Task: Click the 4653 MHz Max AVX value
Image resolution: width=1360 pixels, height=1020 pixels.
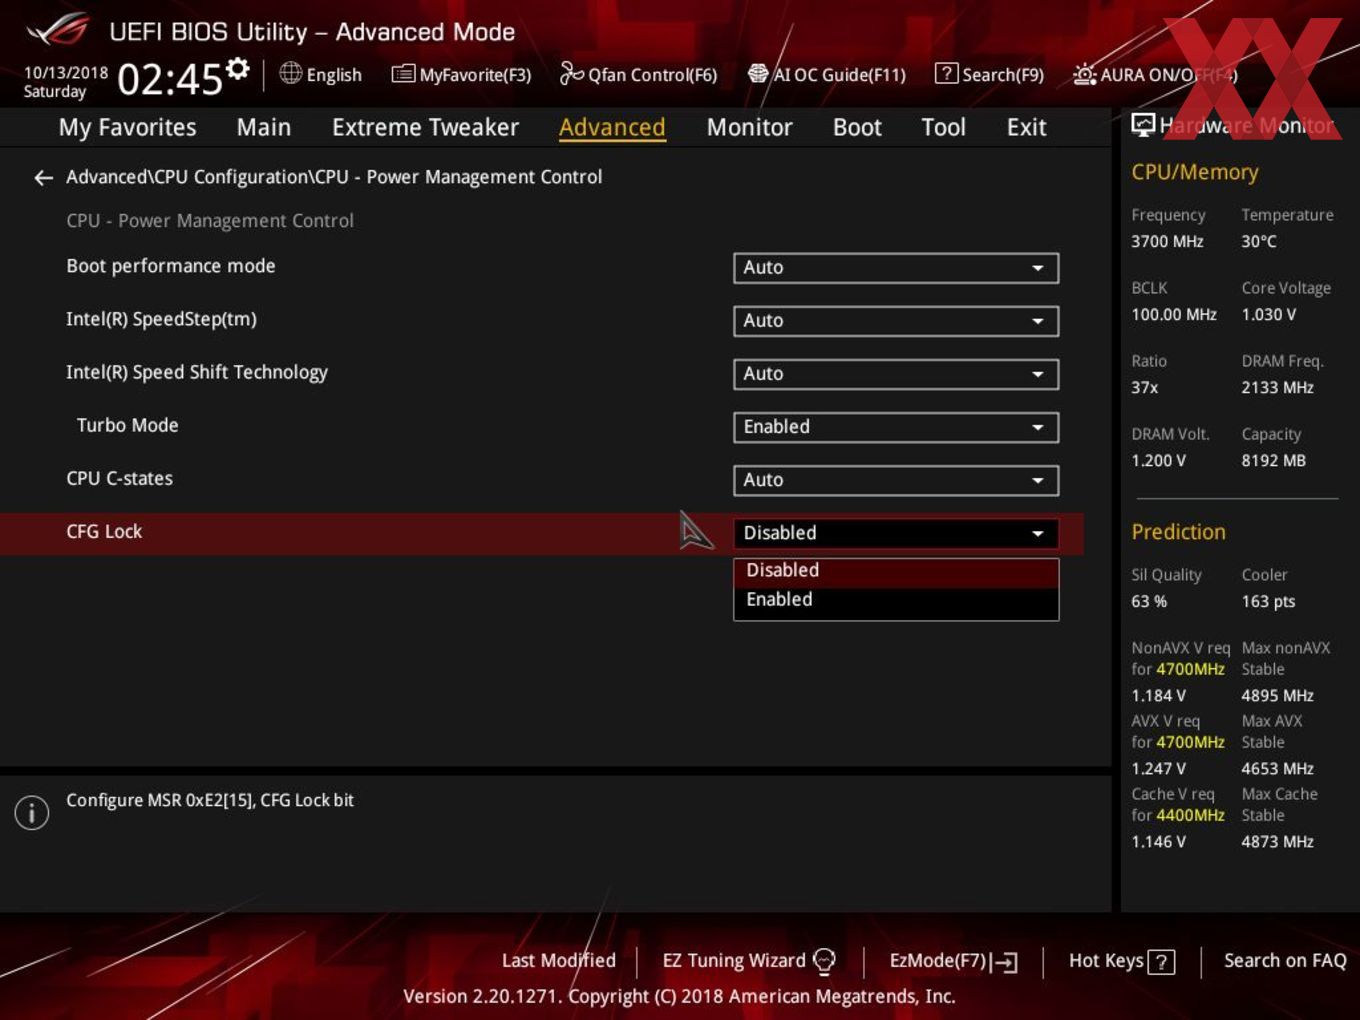Action: pyautogui.click(x=1277, y=769)
